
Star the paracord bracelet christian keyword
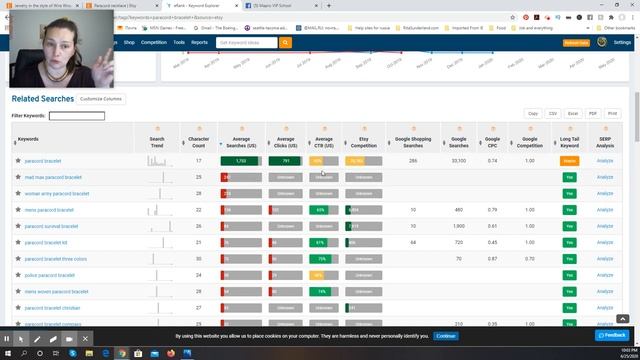pyautogui.click(x=18, y=307)
